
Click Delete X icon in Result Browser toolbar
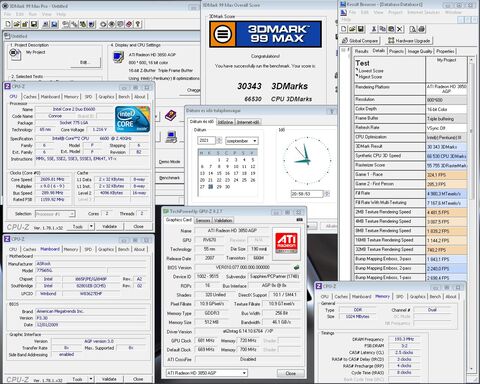click(x=400, y=29)
